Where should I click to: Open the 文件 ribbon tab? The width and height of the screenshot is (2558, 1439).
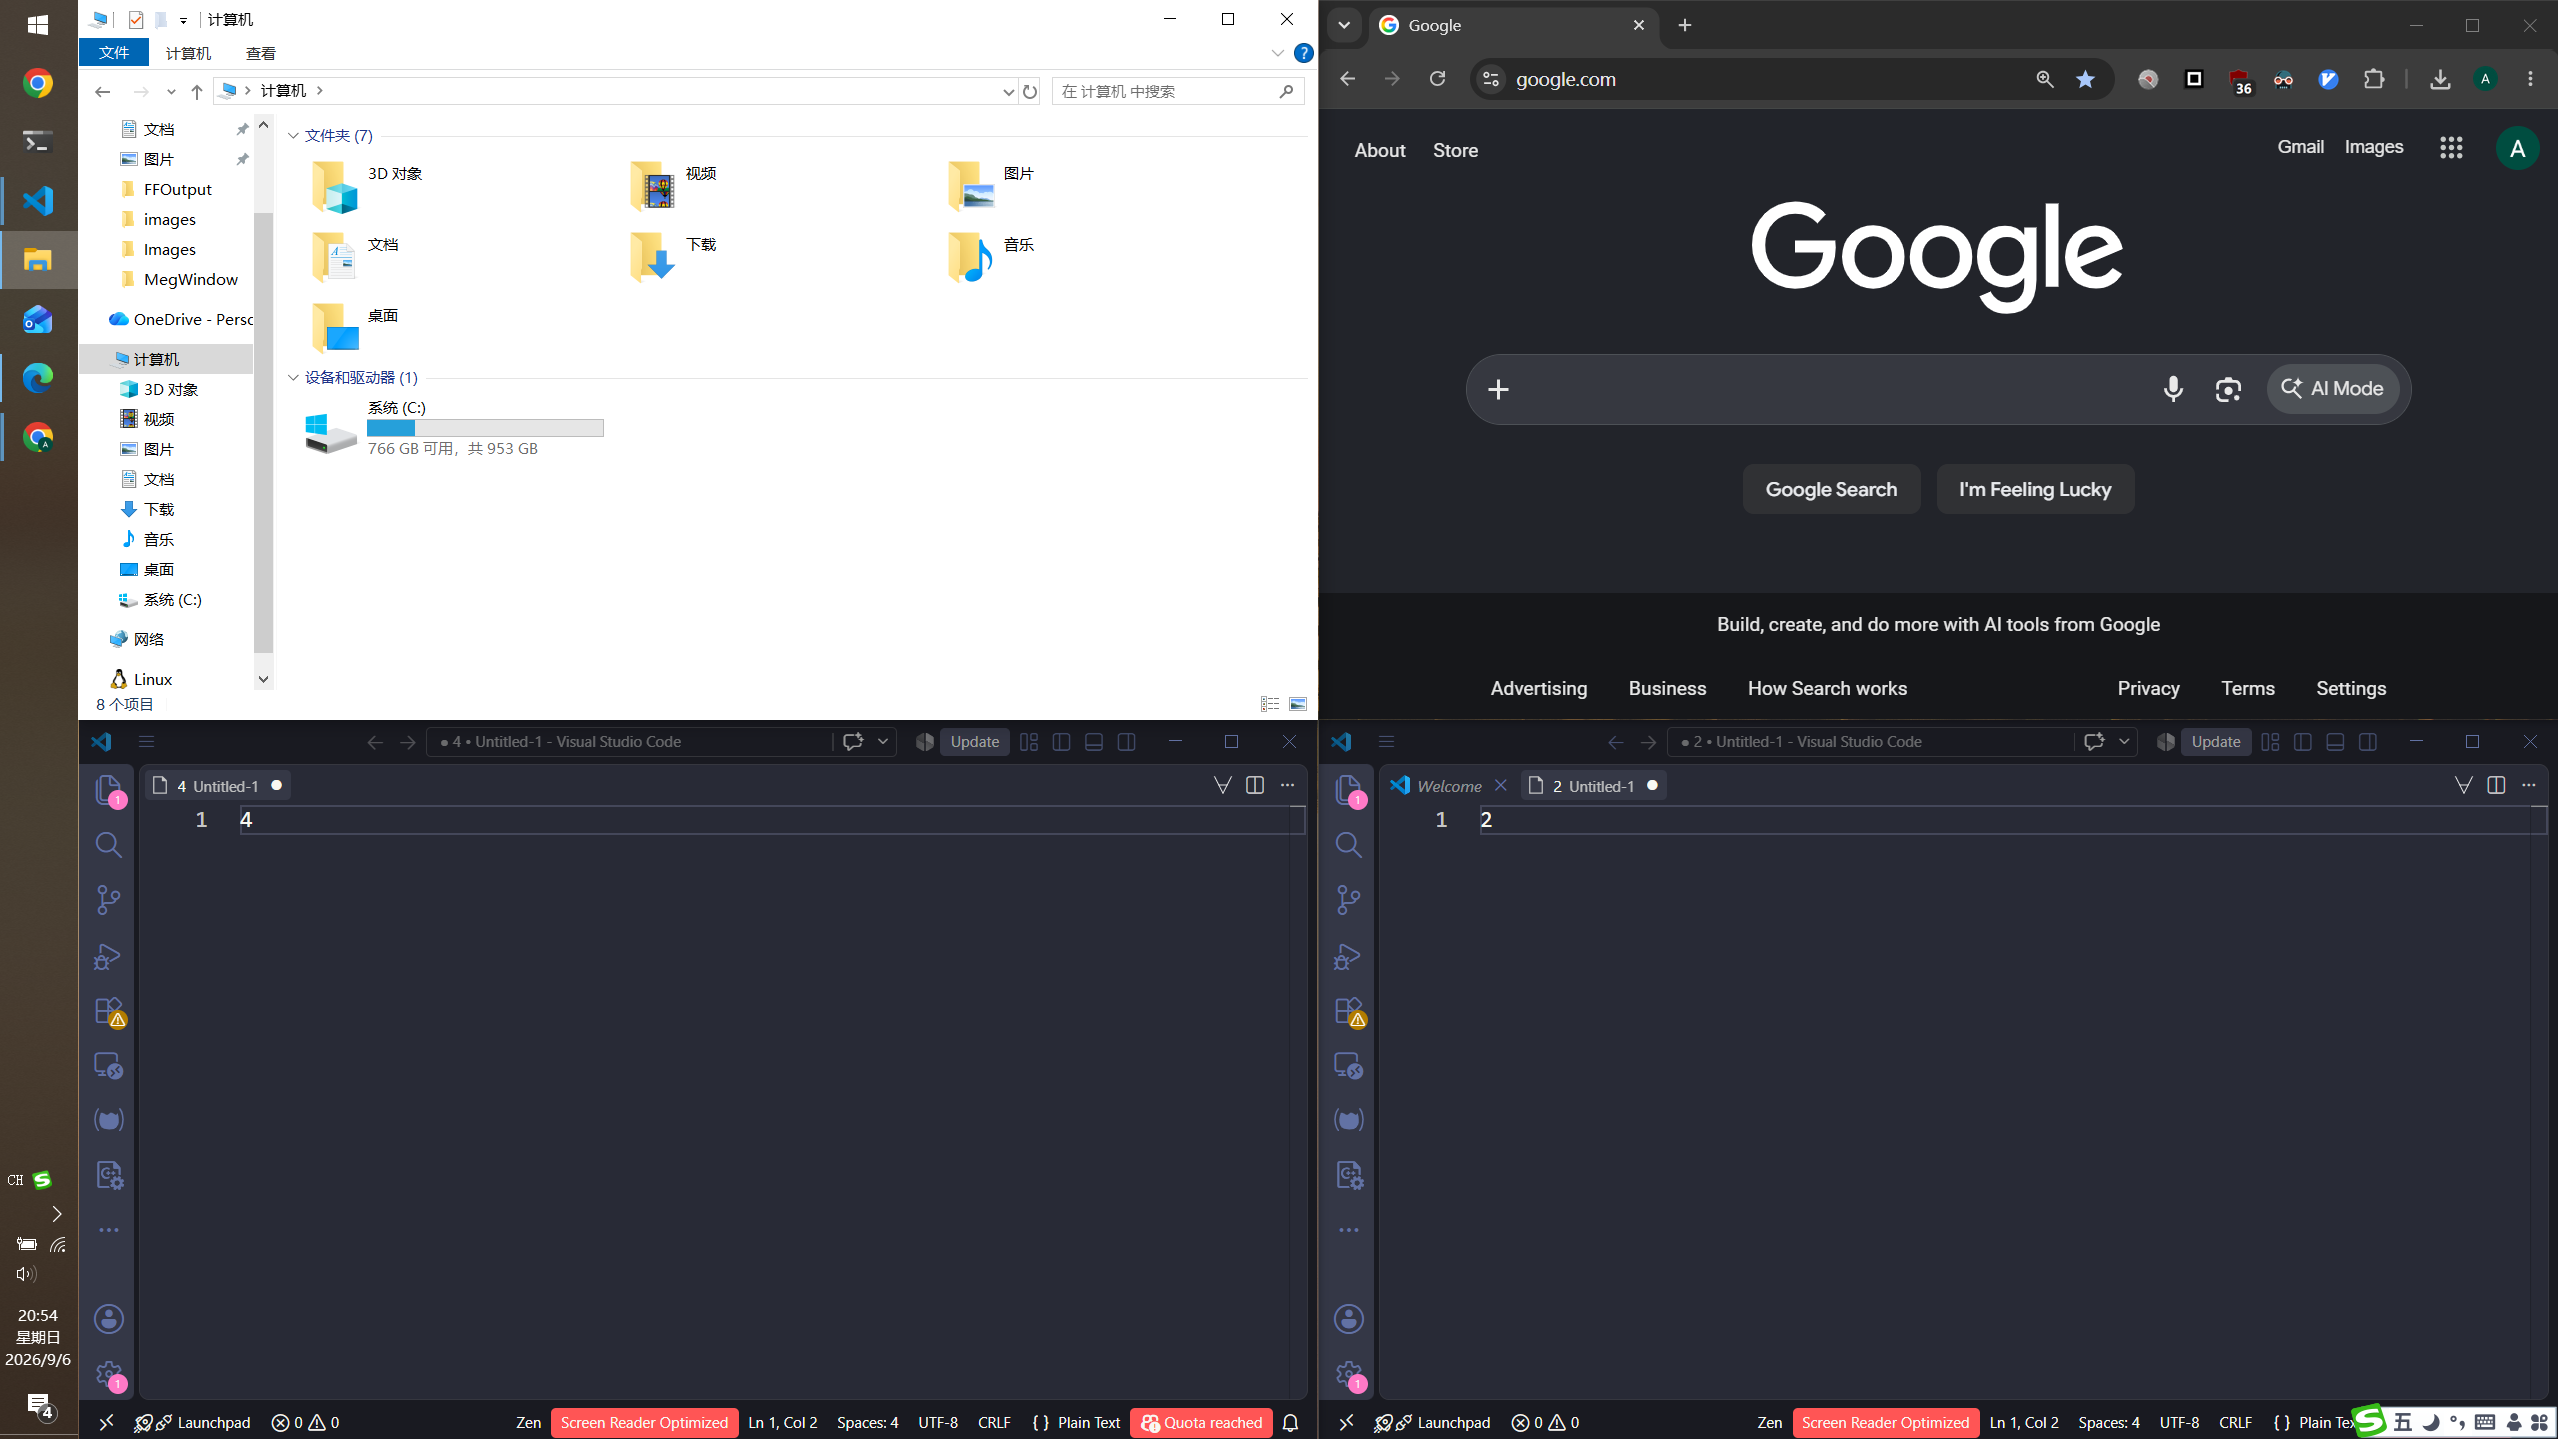click(114, 53)
